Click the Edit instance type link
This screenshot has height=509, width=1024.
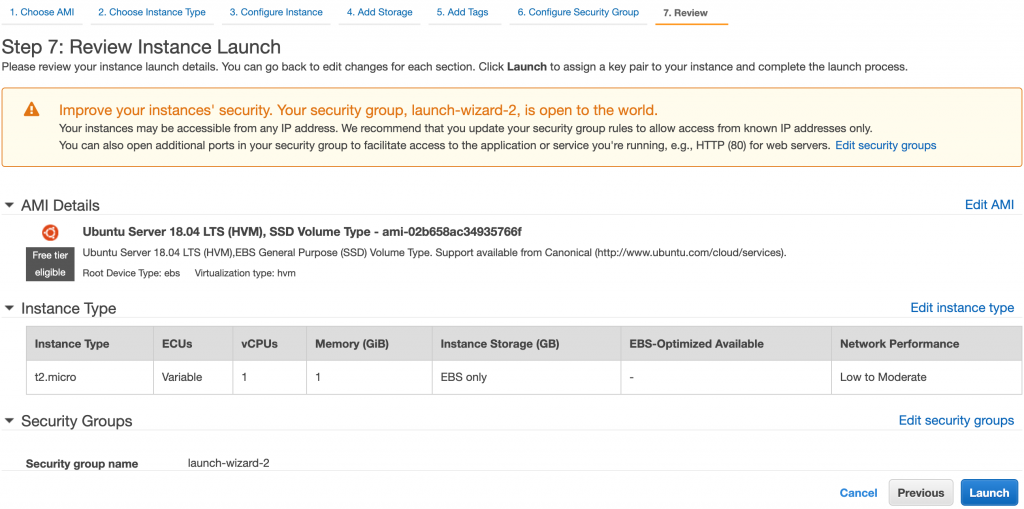pos(962,308)
